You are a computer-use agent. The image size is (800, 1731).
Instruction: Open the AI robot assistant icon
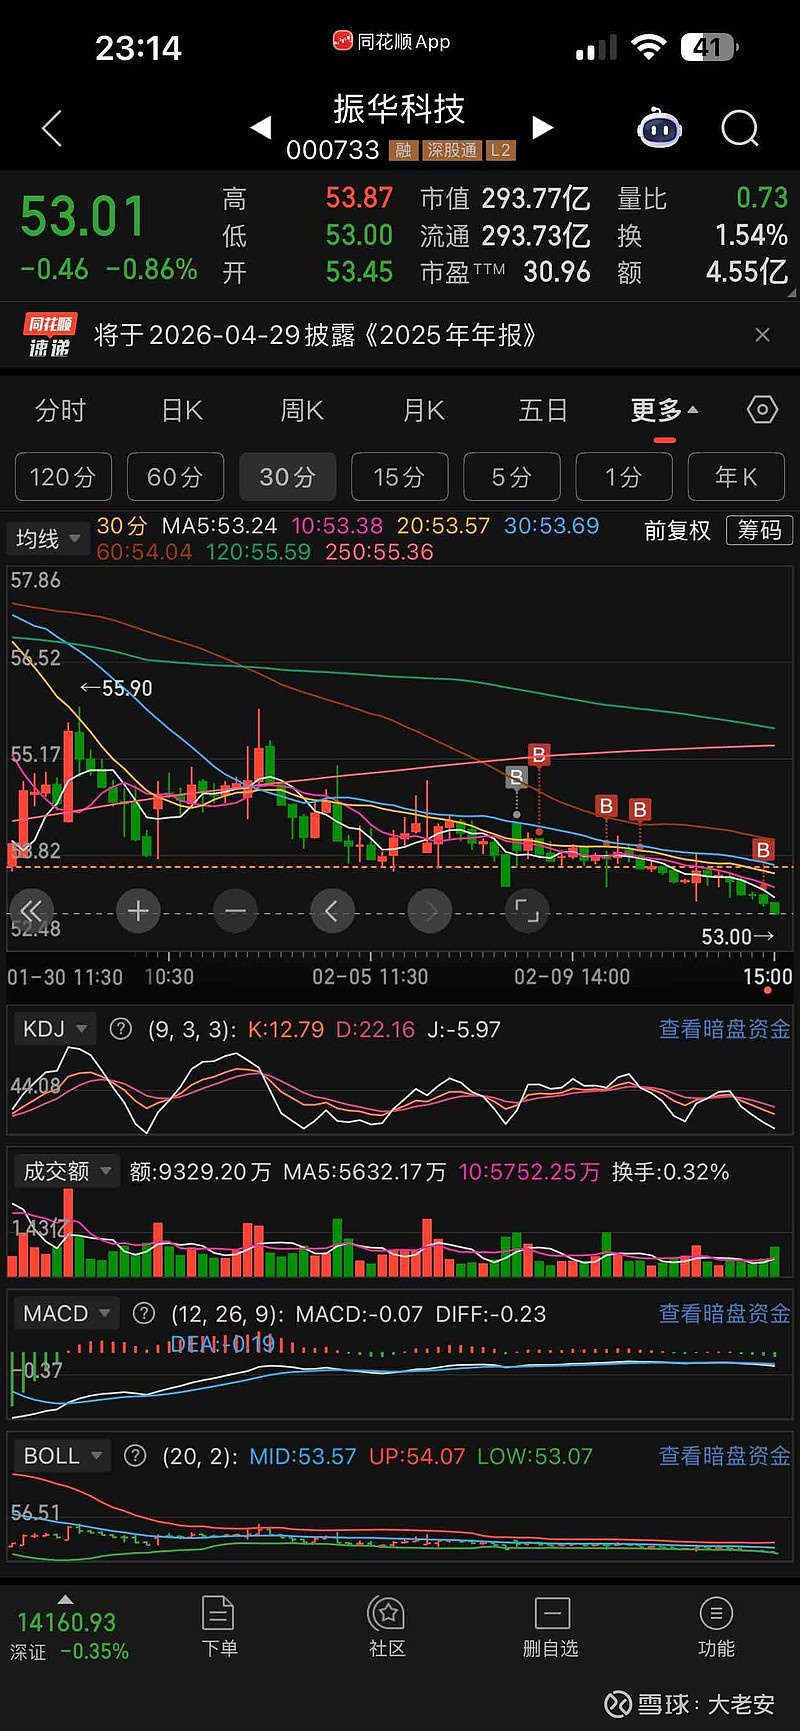(x=660, y=128)
